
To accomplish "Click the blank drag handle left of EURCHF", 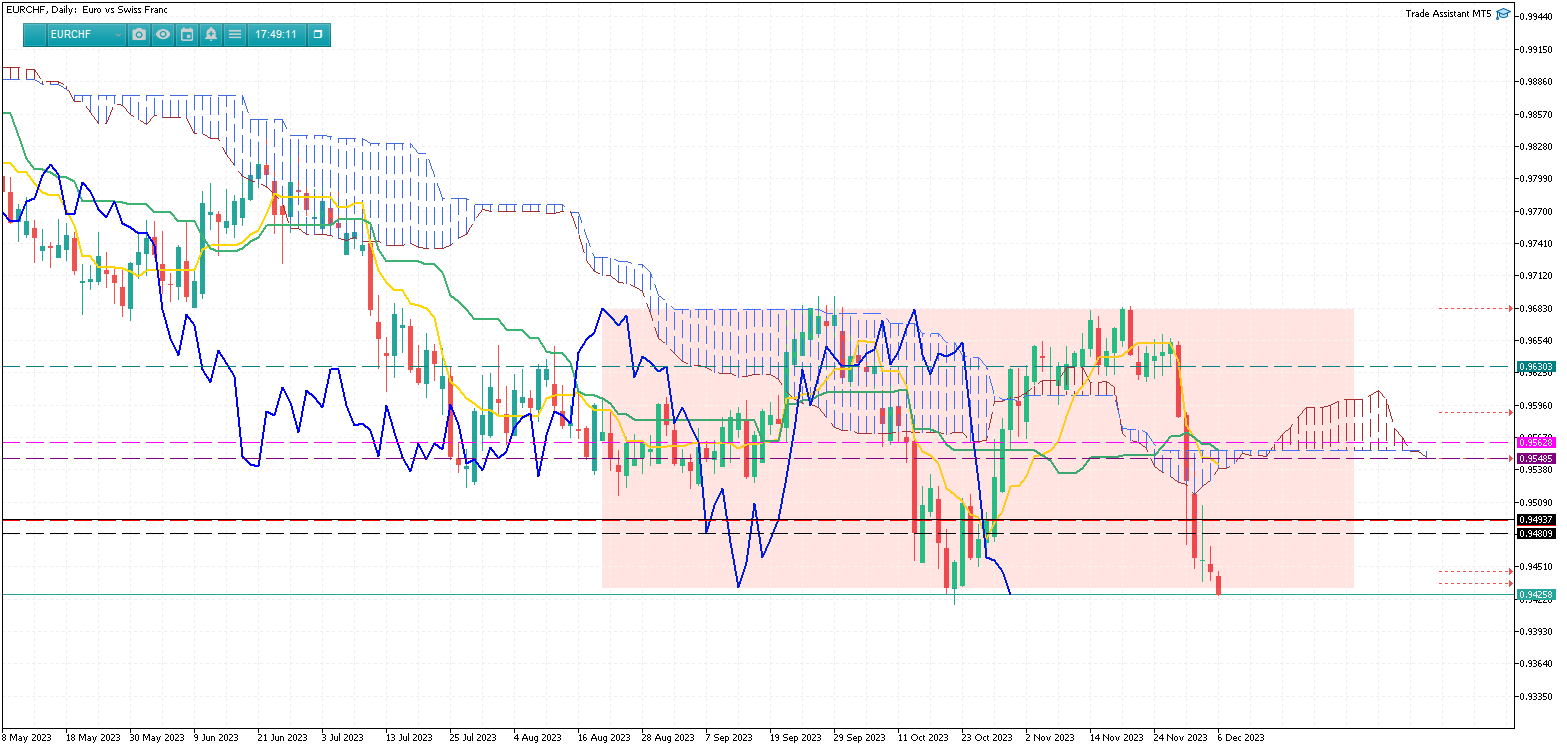I will coord(36,34).
